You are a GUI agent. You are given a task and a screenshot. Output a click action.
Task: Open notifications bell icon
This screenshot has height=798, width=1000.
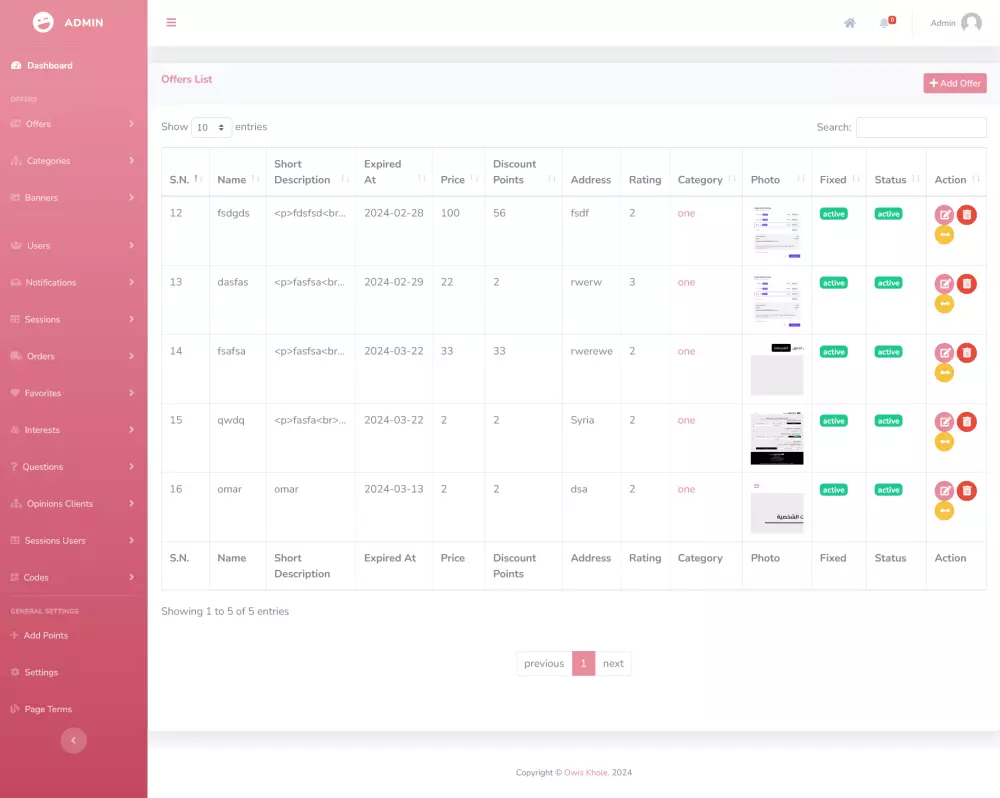[885, 23]
